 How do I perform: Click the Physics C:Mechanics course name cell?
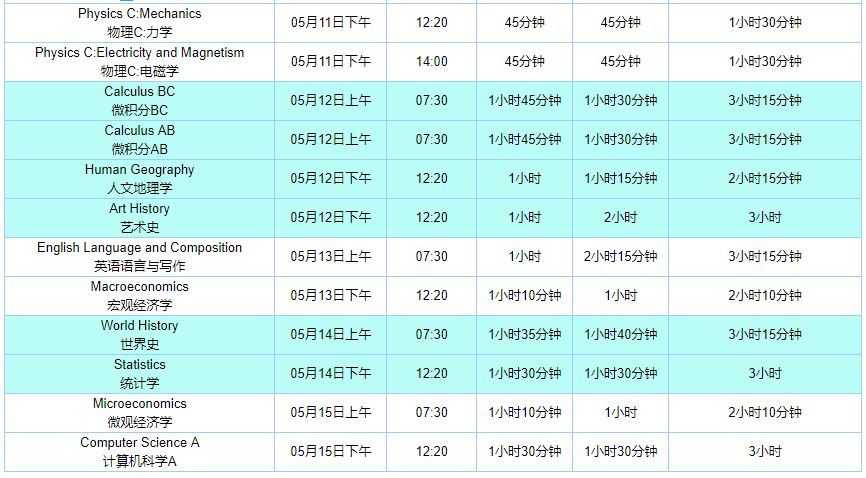click(139, 23)
